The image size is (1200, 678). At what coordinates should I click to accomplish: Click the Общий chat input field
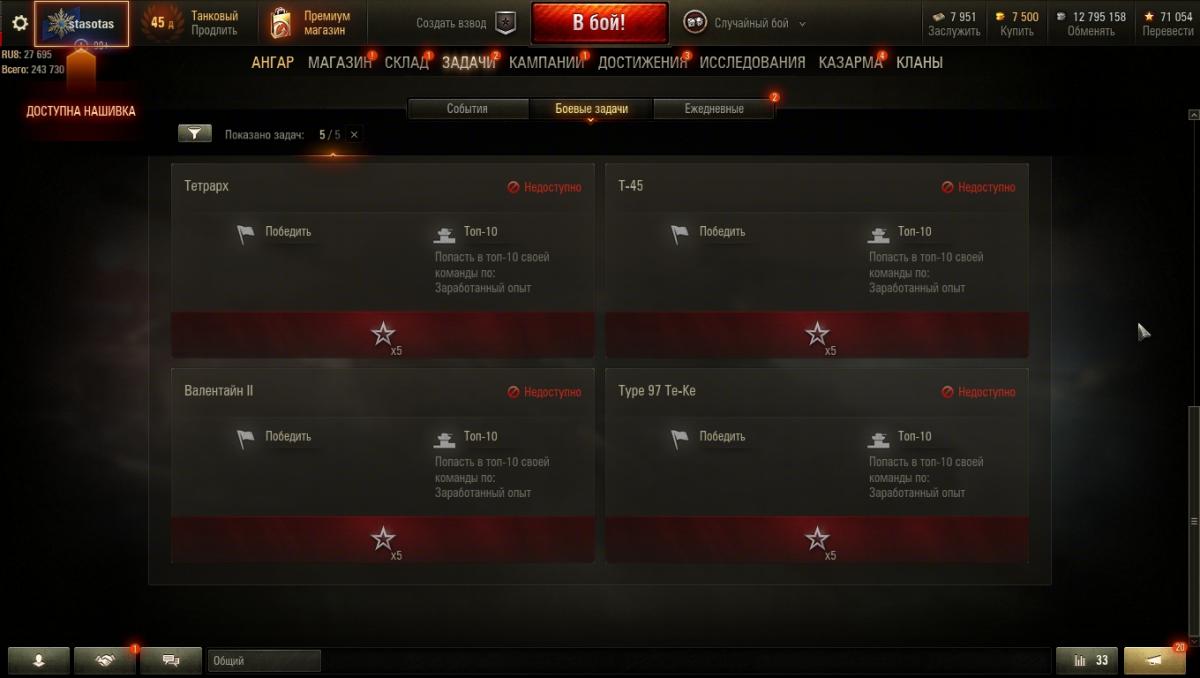(x=264, y=660)
